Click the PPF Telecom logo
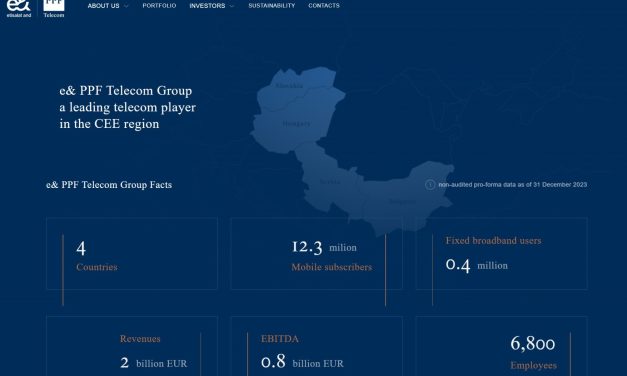627x376 pixels. click(54, 8)
